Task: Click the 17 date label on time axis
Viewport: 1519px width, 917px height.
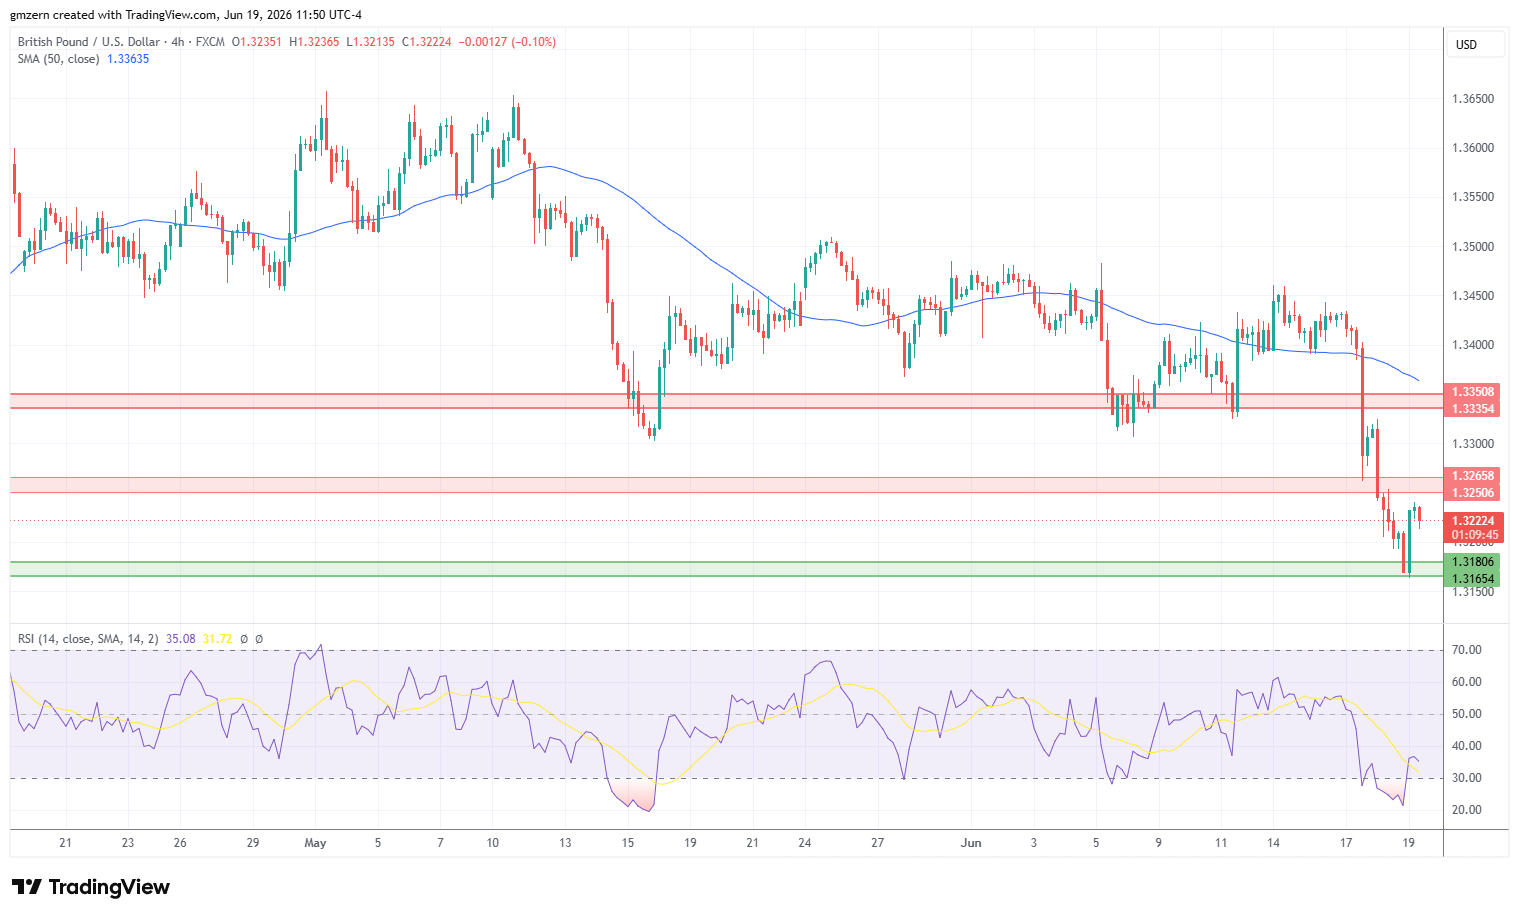Action: [x=1346, y=843]
